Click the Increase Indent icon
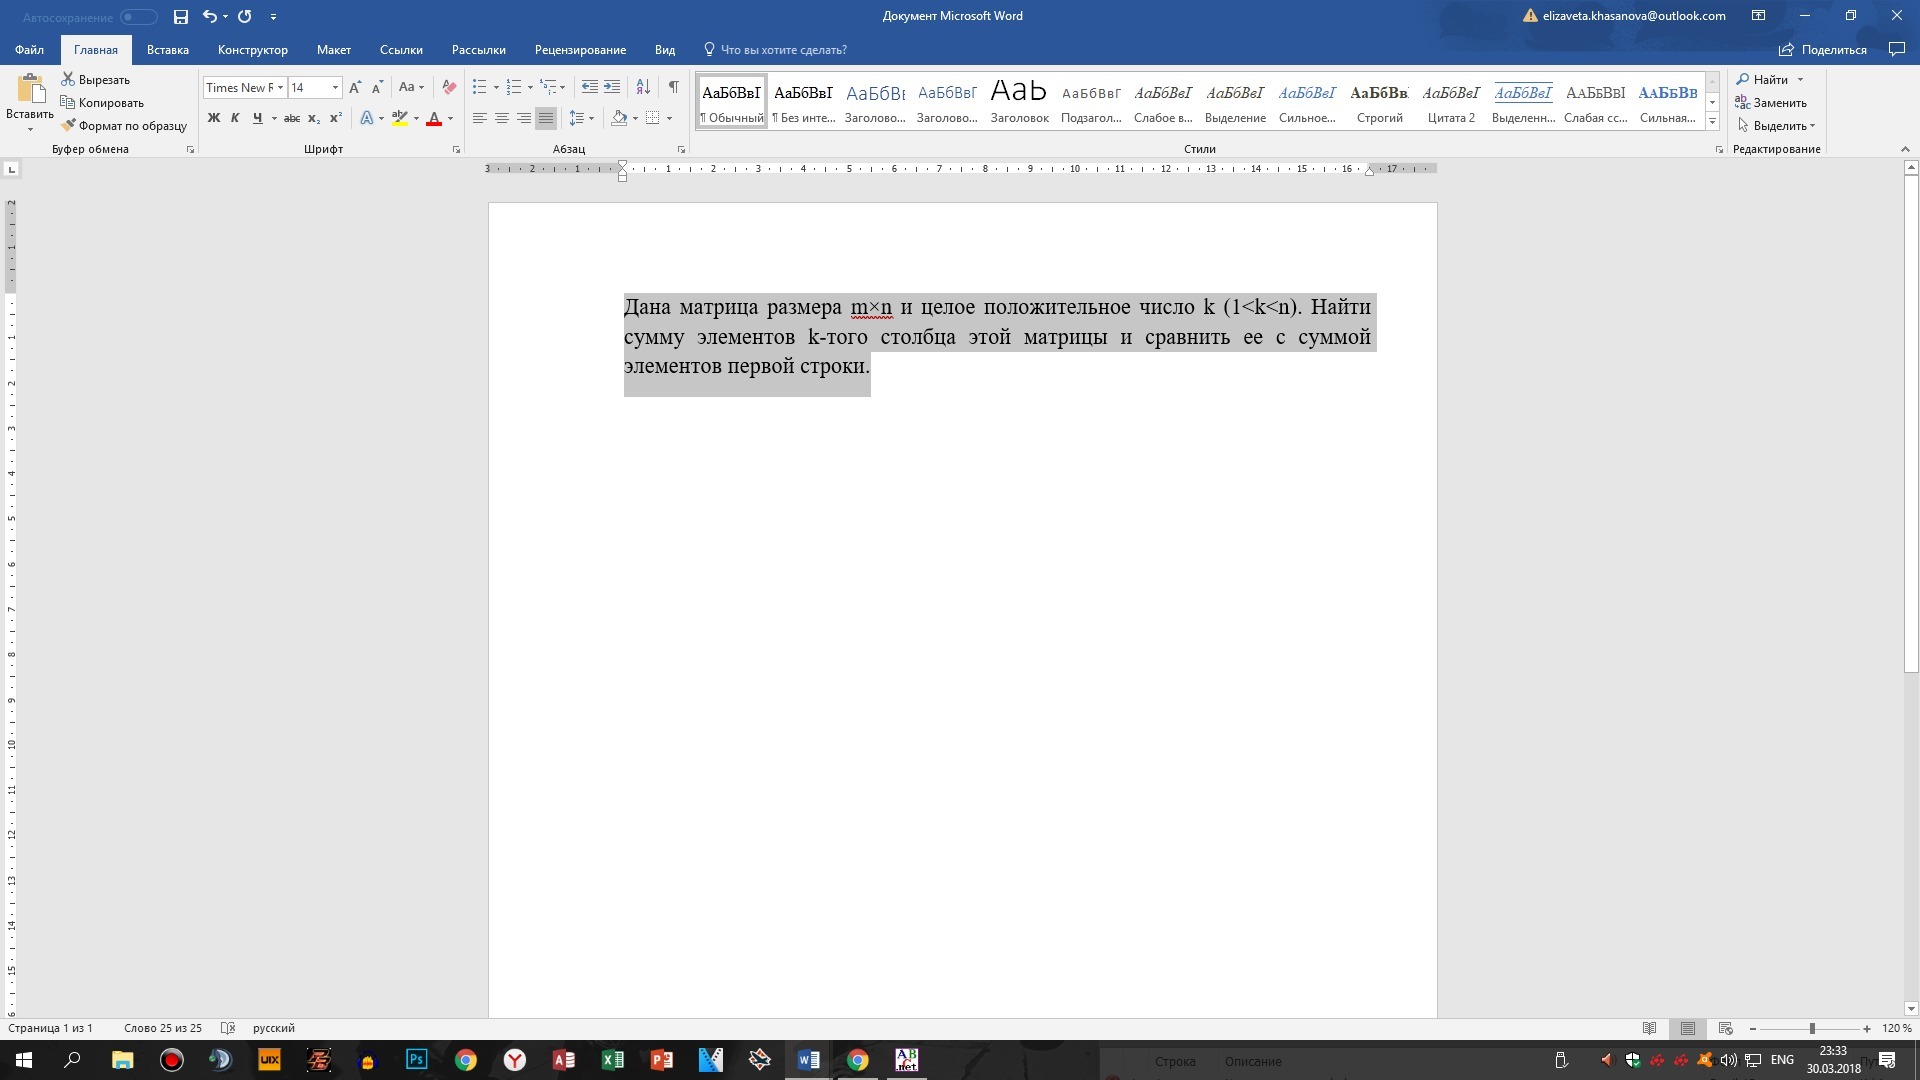 pyautogui.click(x=612, y=87)
